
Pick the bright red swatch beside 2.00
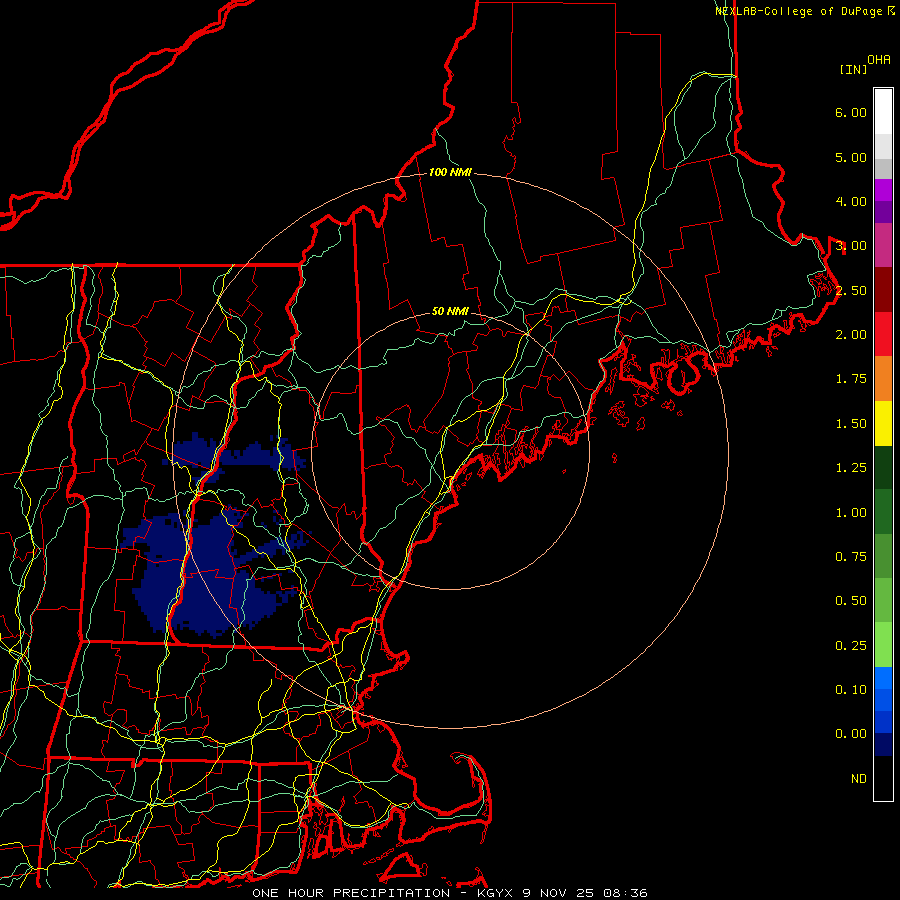[883, 334]
